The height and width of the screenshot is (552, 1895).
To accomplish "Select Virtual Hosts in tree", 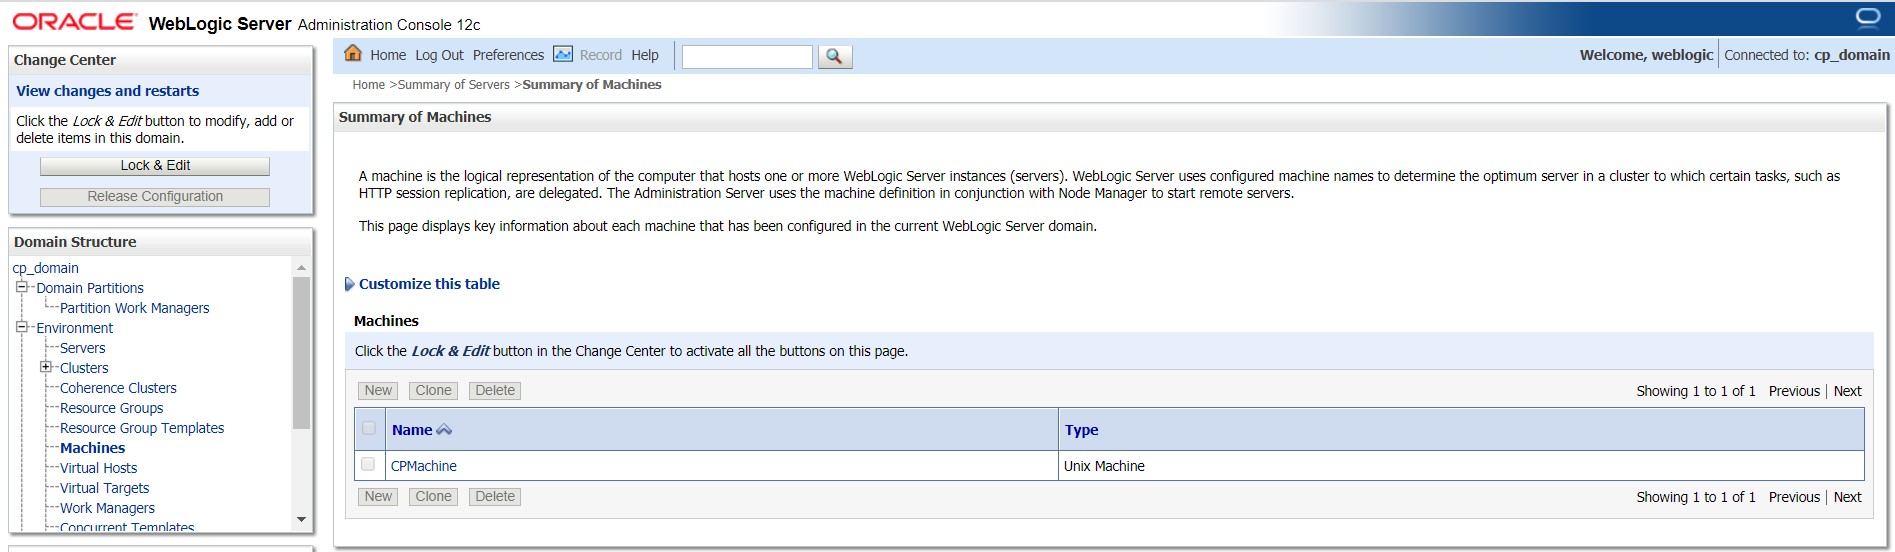I will tap(98, 468).
